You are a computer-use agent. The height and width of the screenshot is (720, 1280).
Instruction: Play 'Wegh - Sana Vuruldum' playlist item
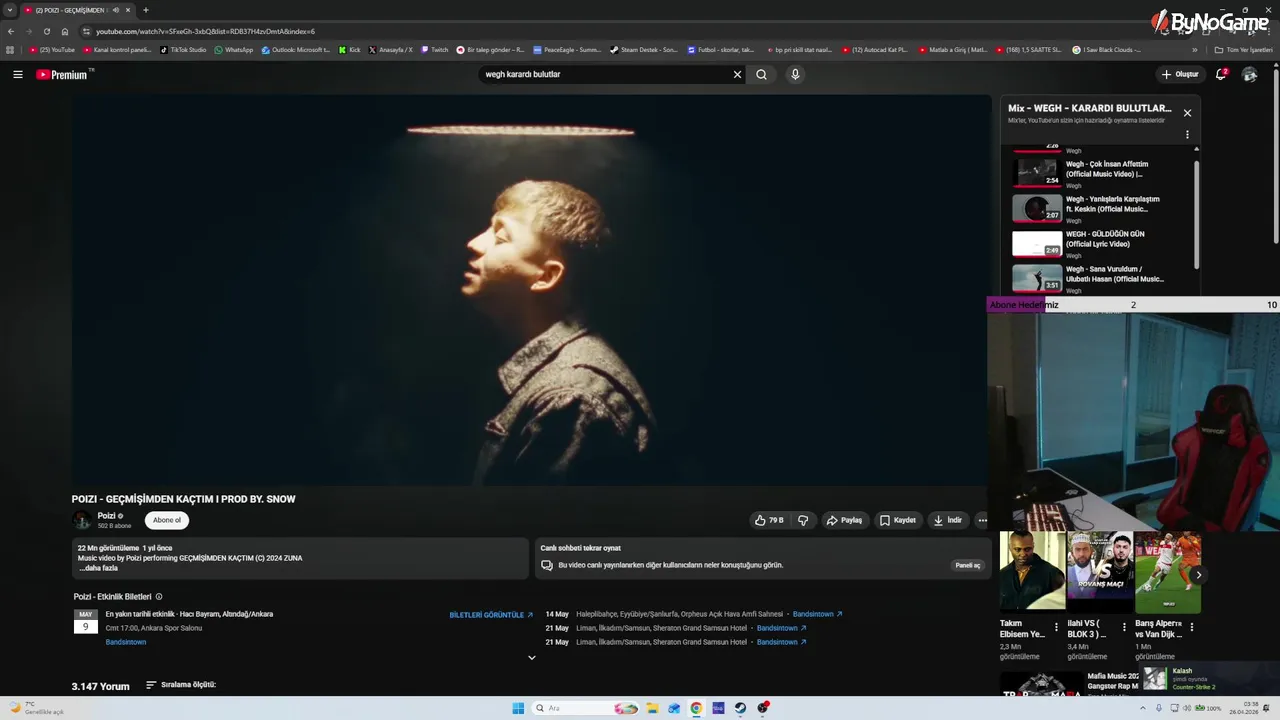tap(1098, 277)
